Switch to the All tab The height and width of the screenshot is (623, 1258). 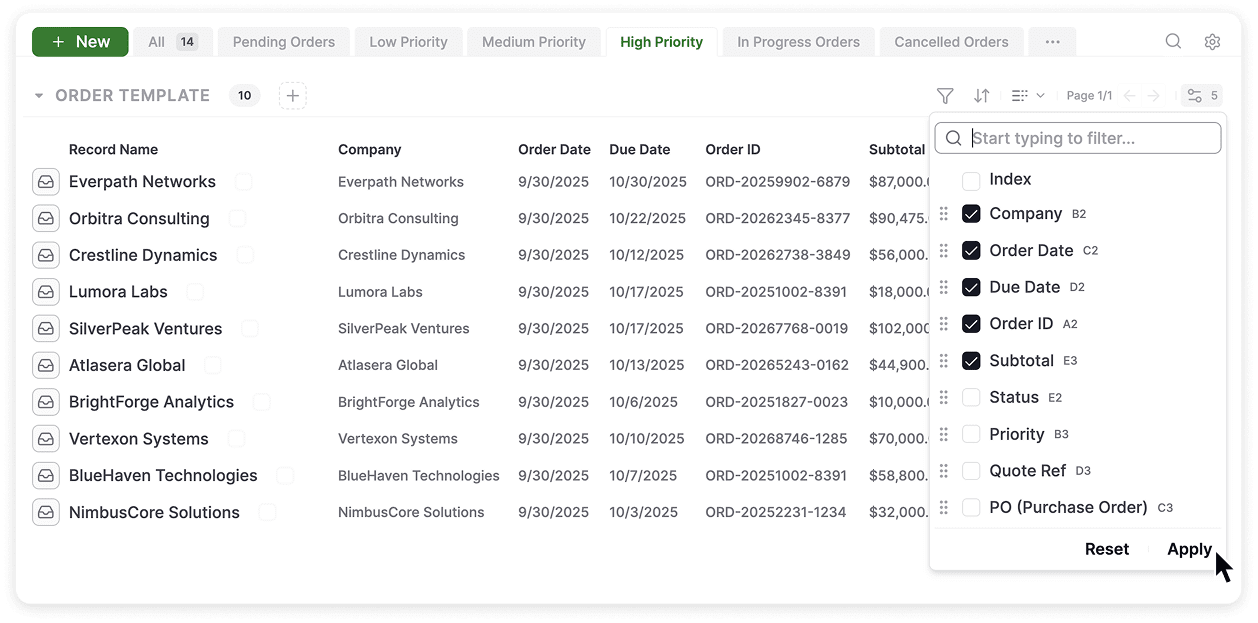(173, 42)
